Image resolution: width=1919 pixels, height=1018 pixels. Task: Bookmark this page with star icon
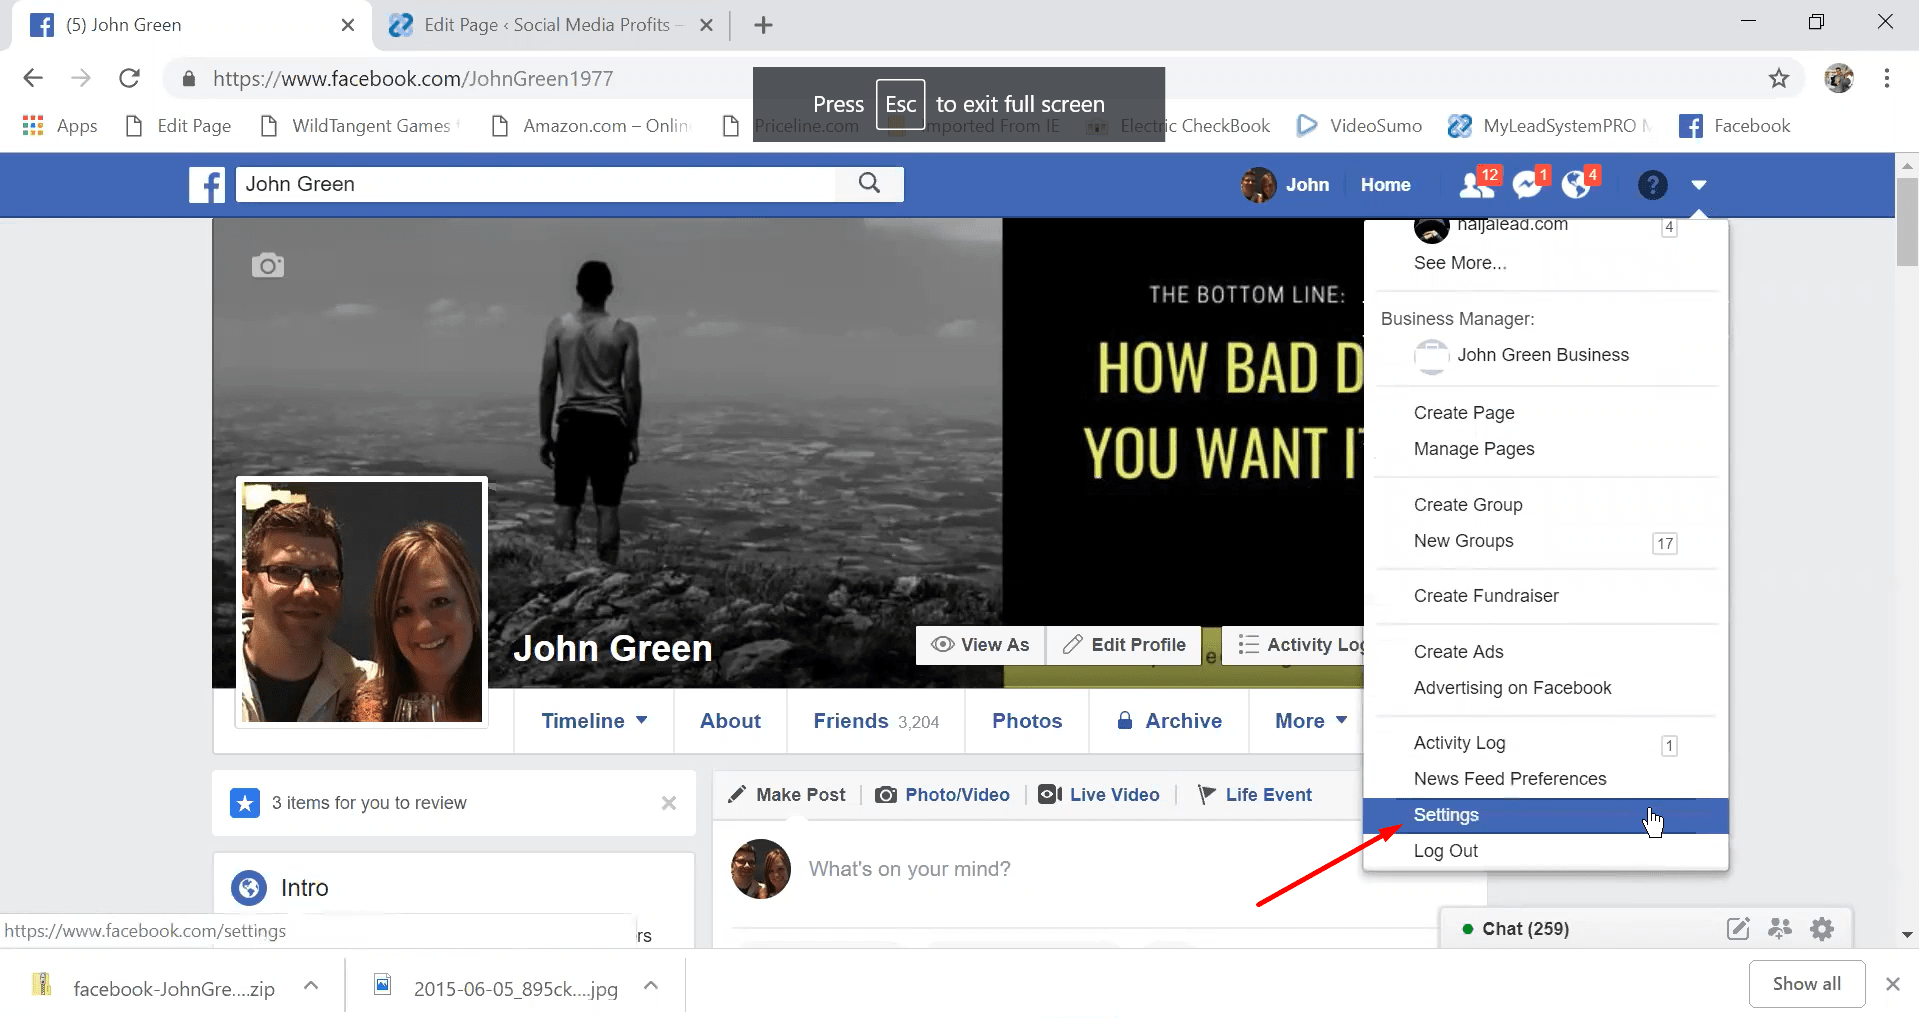1778,78
